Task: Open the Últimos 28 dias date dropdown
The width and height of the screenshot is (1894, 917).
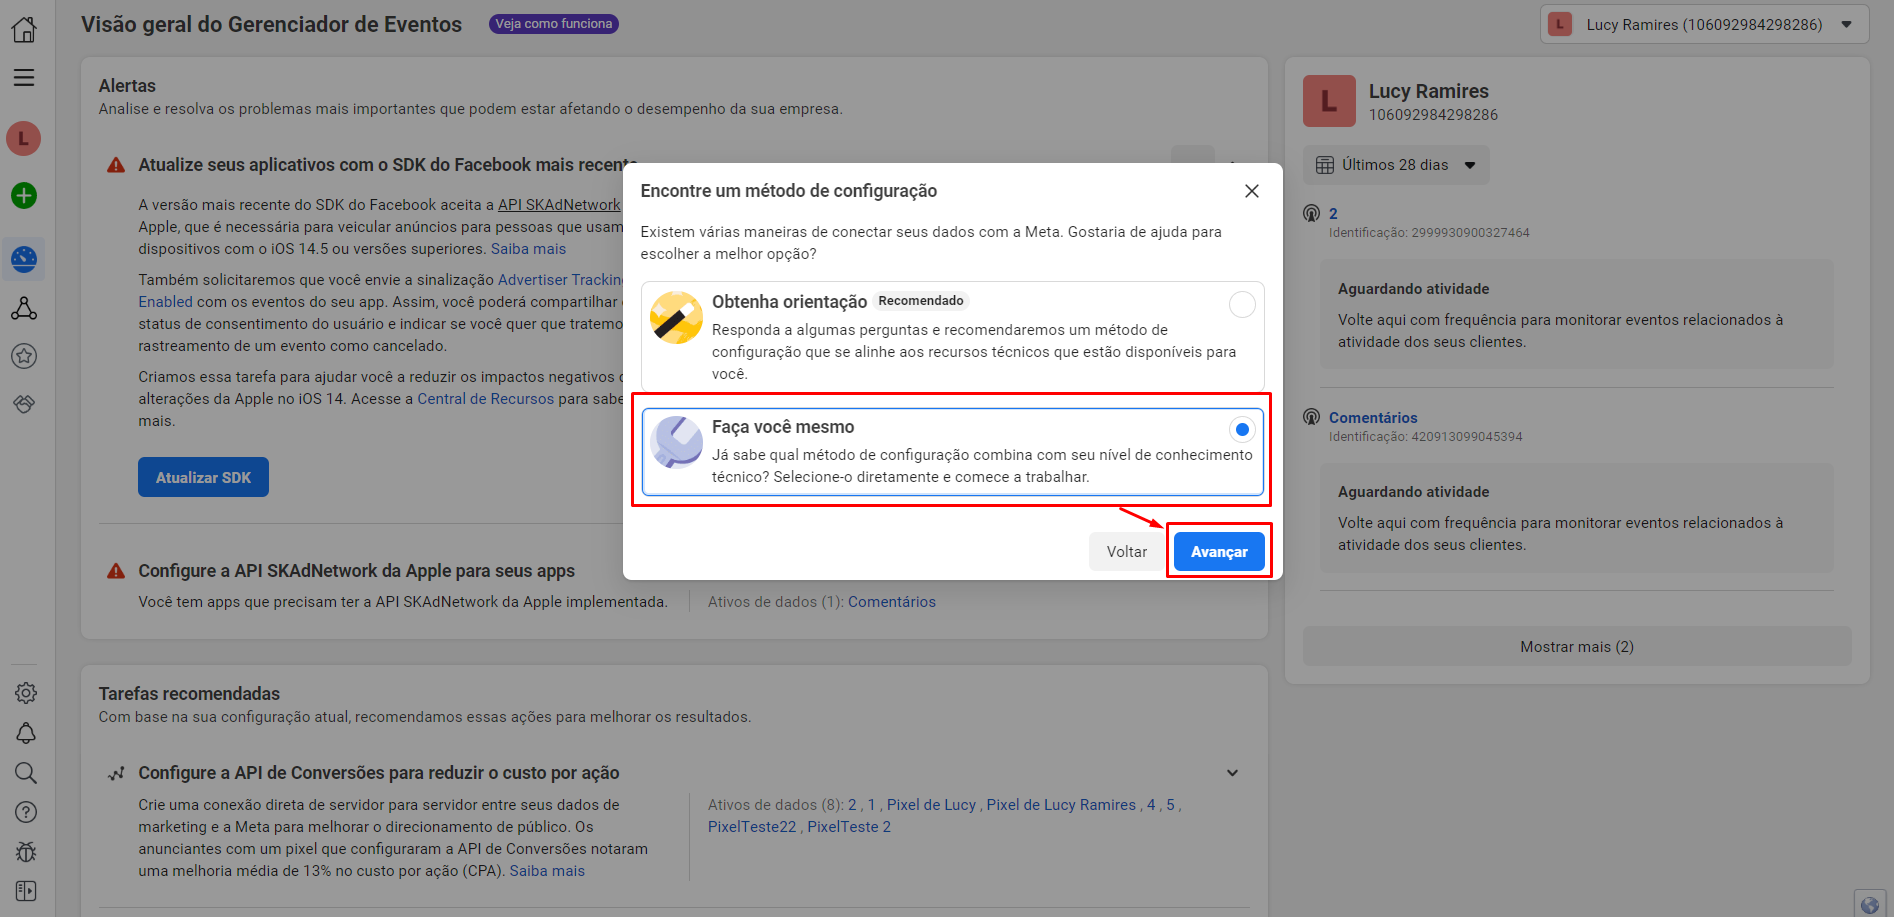Action: [x=1396, y=165]
